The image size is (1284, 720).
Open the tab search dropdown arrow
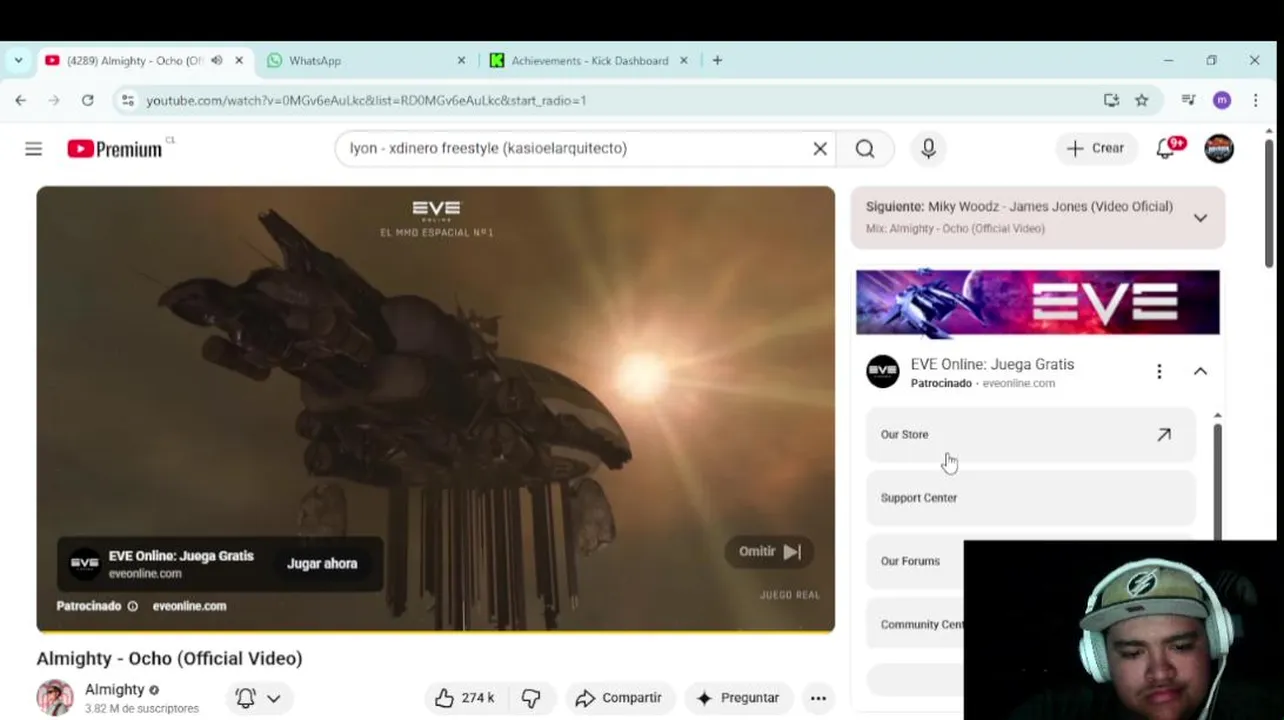[18, 60]
